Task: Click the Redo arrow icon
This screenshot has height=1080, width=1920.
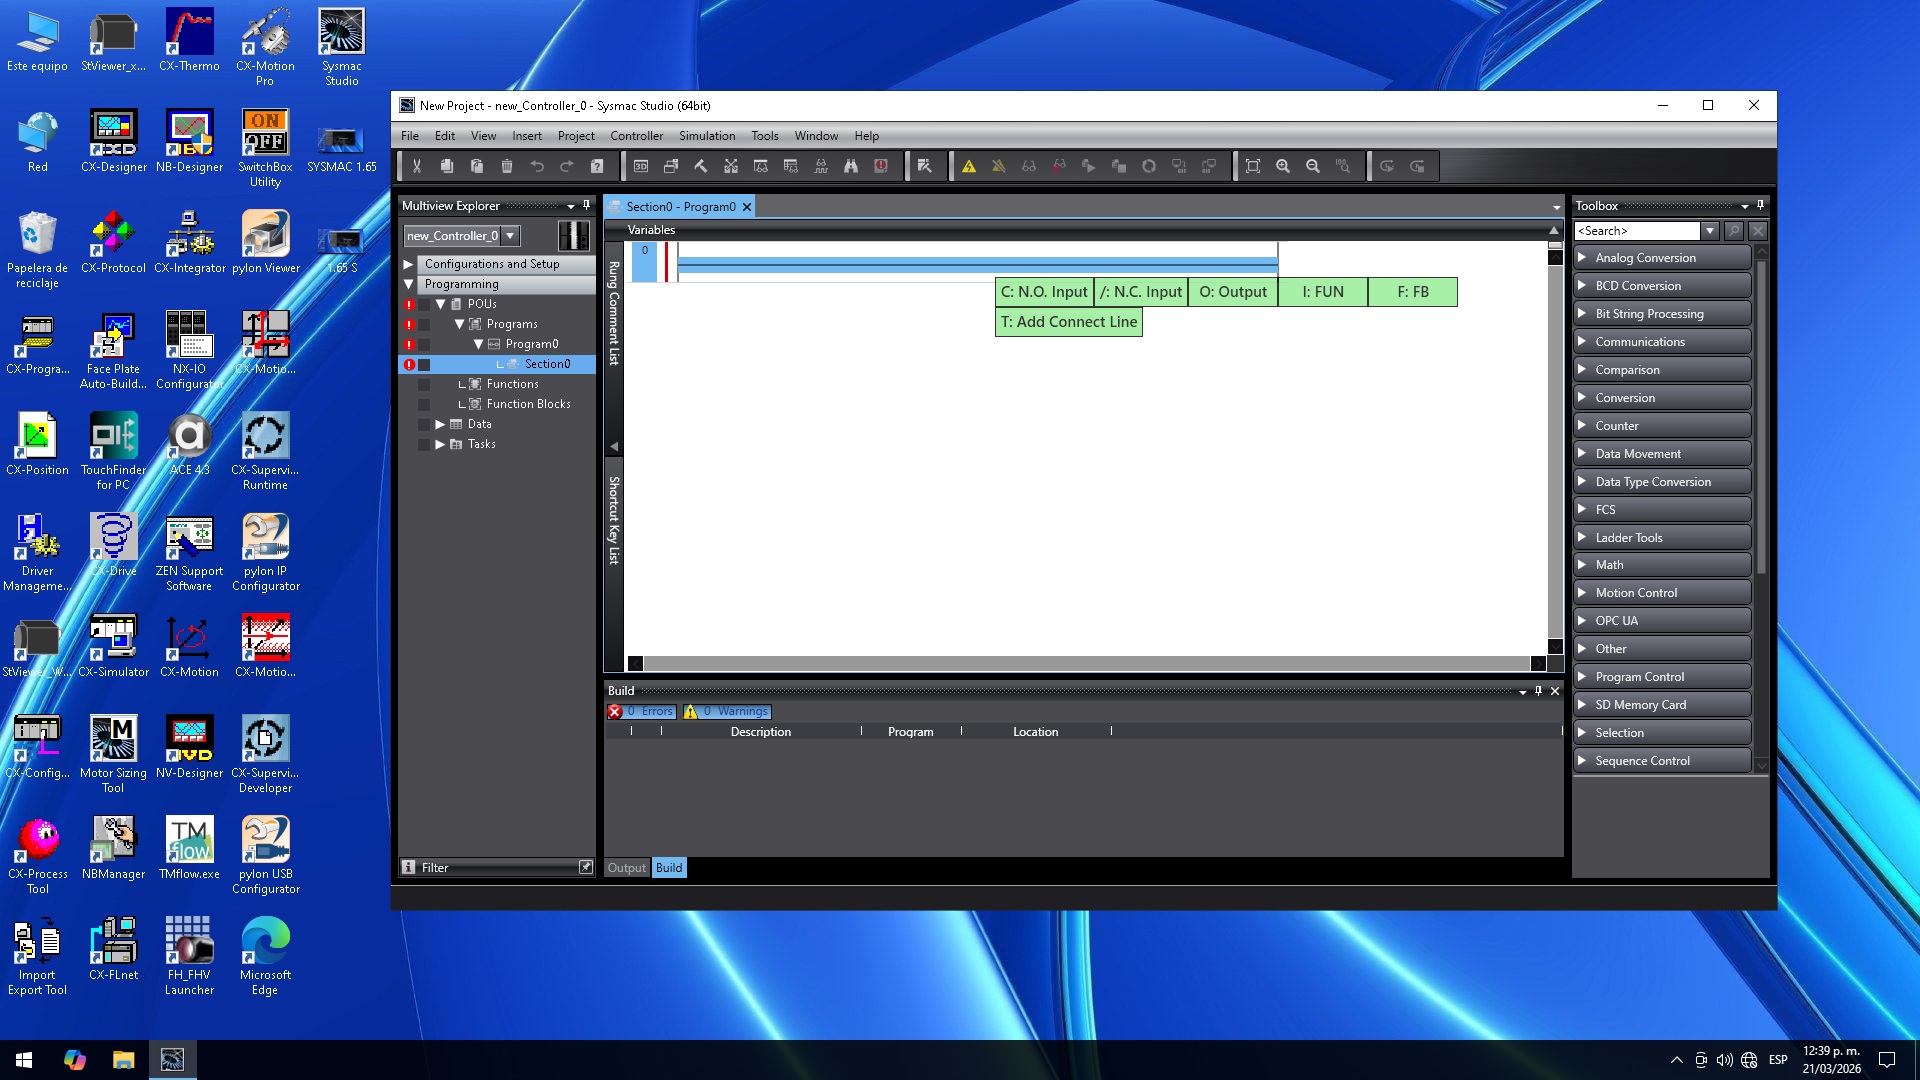Action: coord(567,166)
